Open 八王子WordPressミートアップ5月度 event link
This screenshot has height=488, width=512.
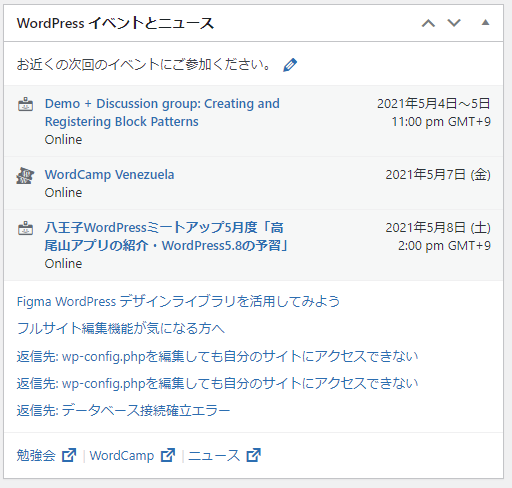(166, 237)
